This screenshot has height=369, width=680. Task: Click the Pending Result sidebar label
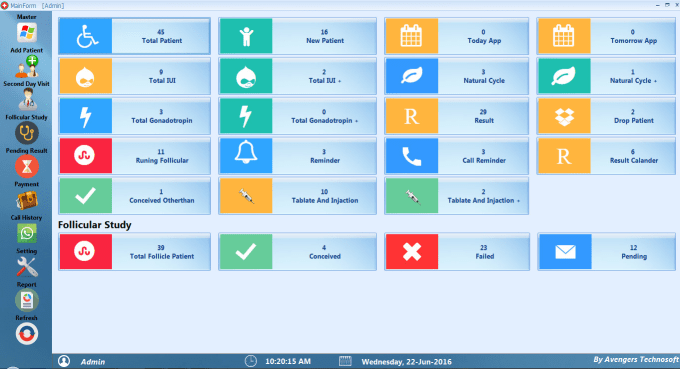tap(26, 150)
